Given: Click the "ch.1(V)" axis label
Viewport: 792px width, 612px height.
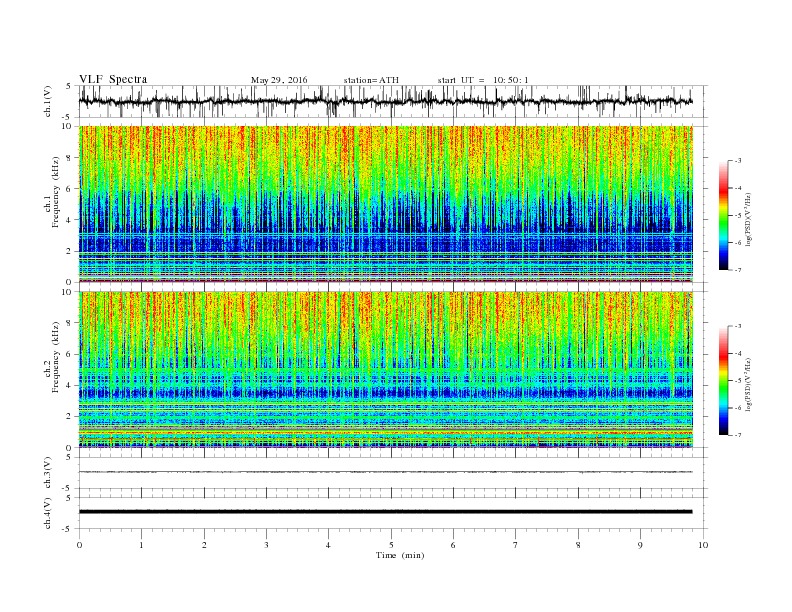Looking at the screenshot, I should pyautogui.click(x=48, y=102).
